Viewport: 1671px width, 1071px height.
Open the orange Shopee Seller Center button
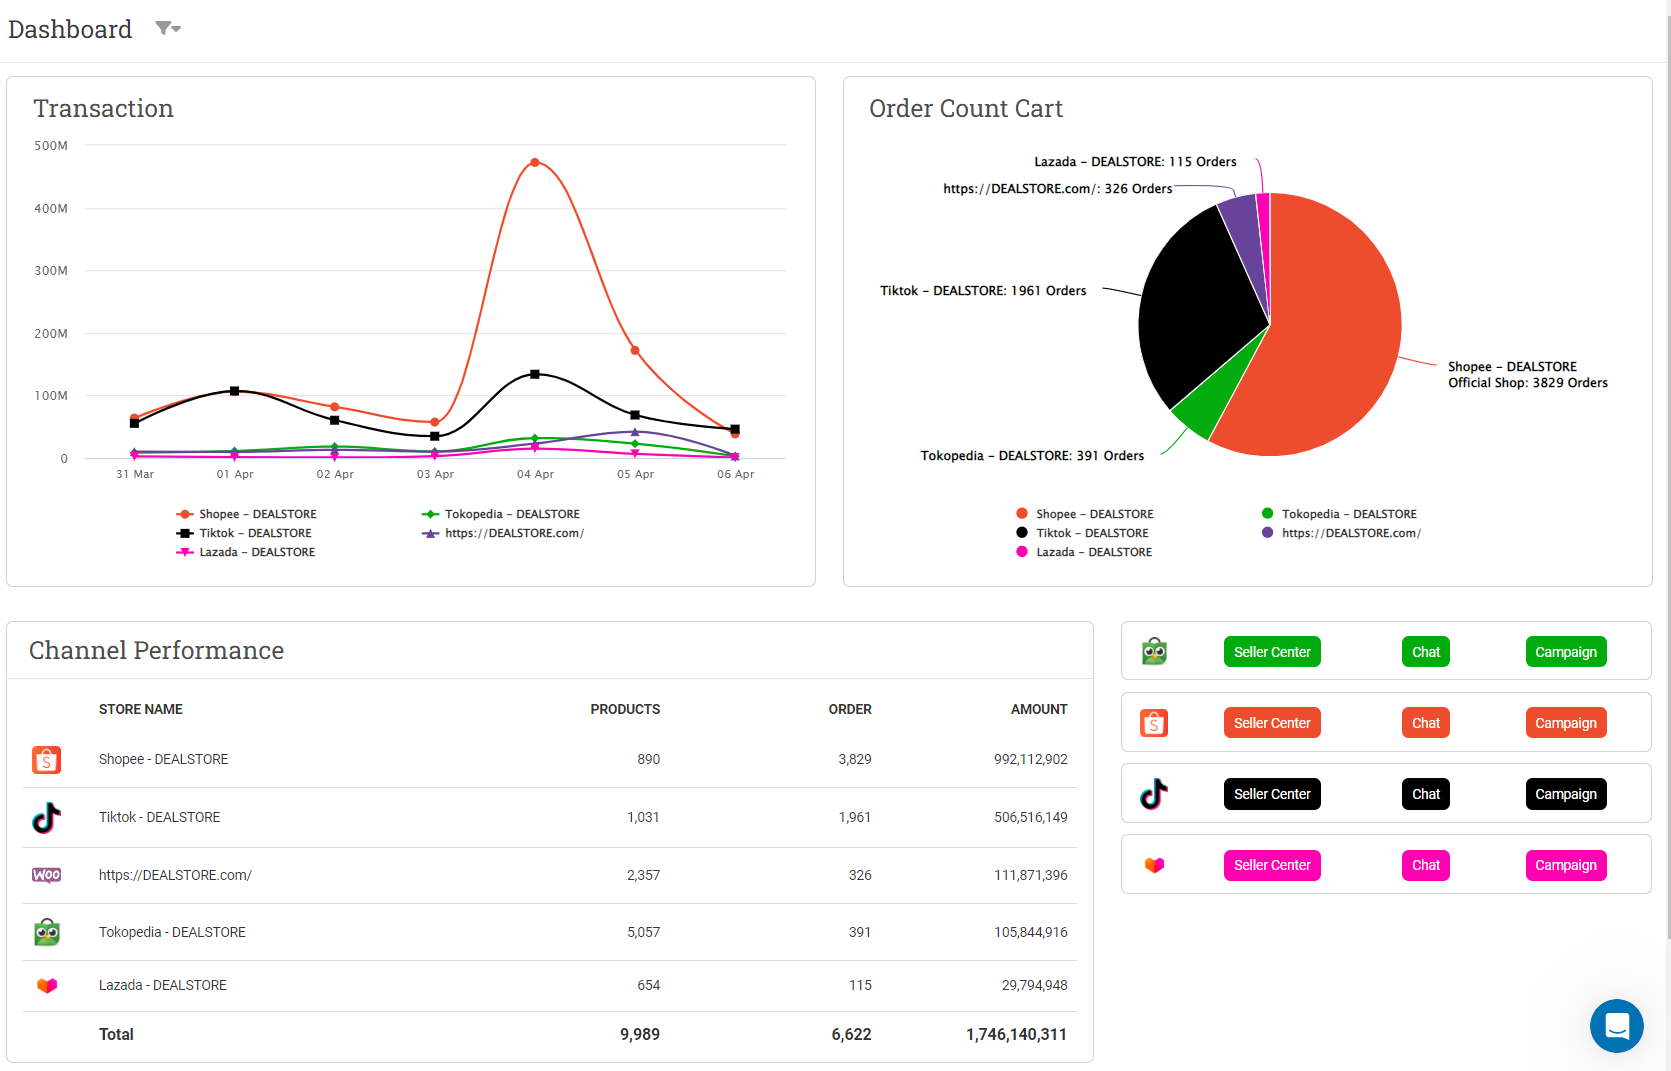click(1272, 723)
